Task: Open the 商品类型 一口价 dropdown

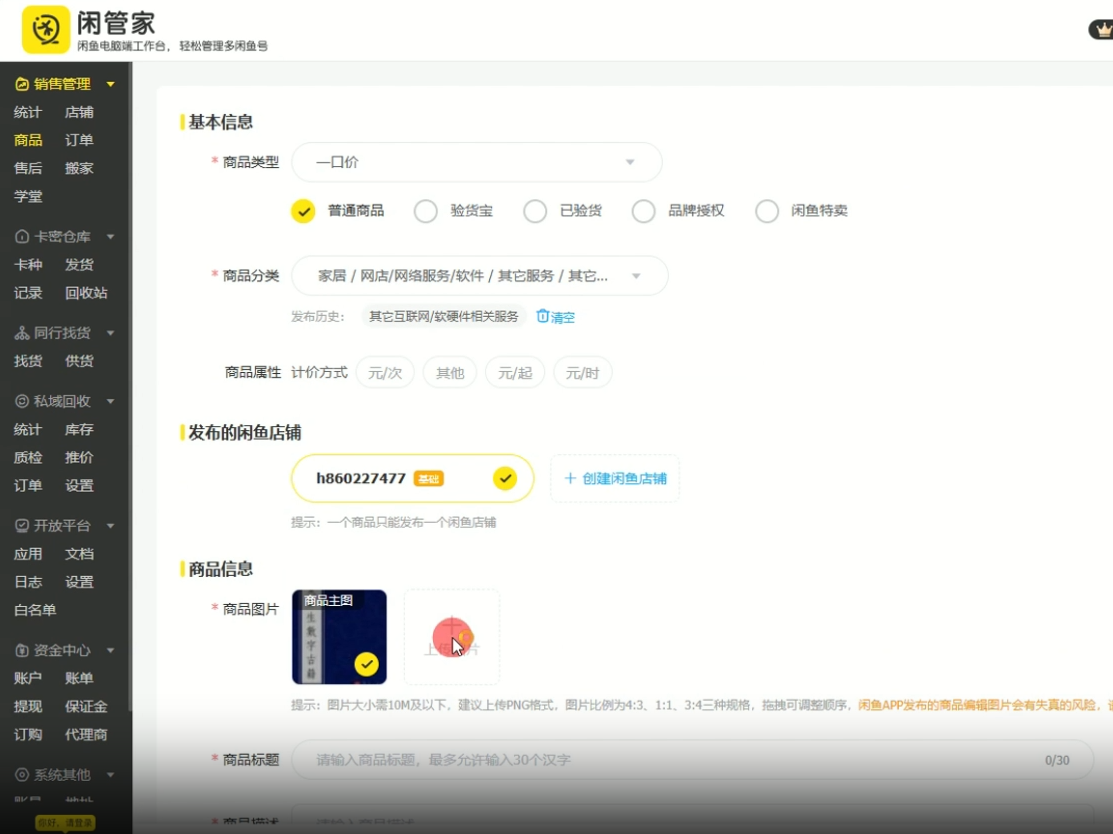Action: 477,163
